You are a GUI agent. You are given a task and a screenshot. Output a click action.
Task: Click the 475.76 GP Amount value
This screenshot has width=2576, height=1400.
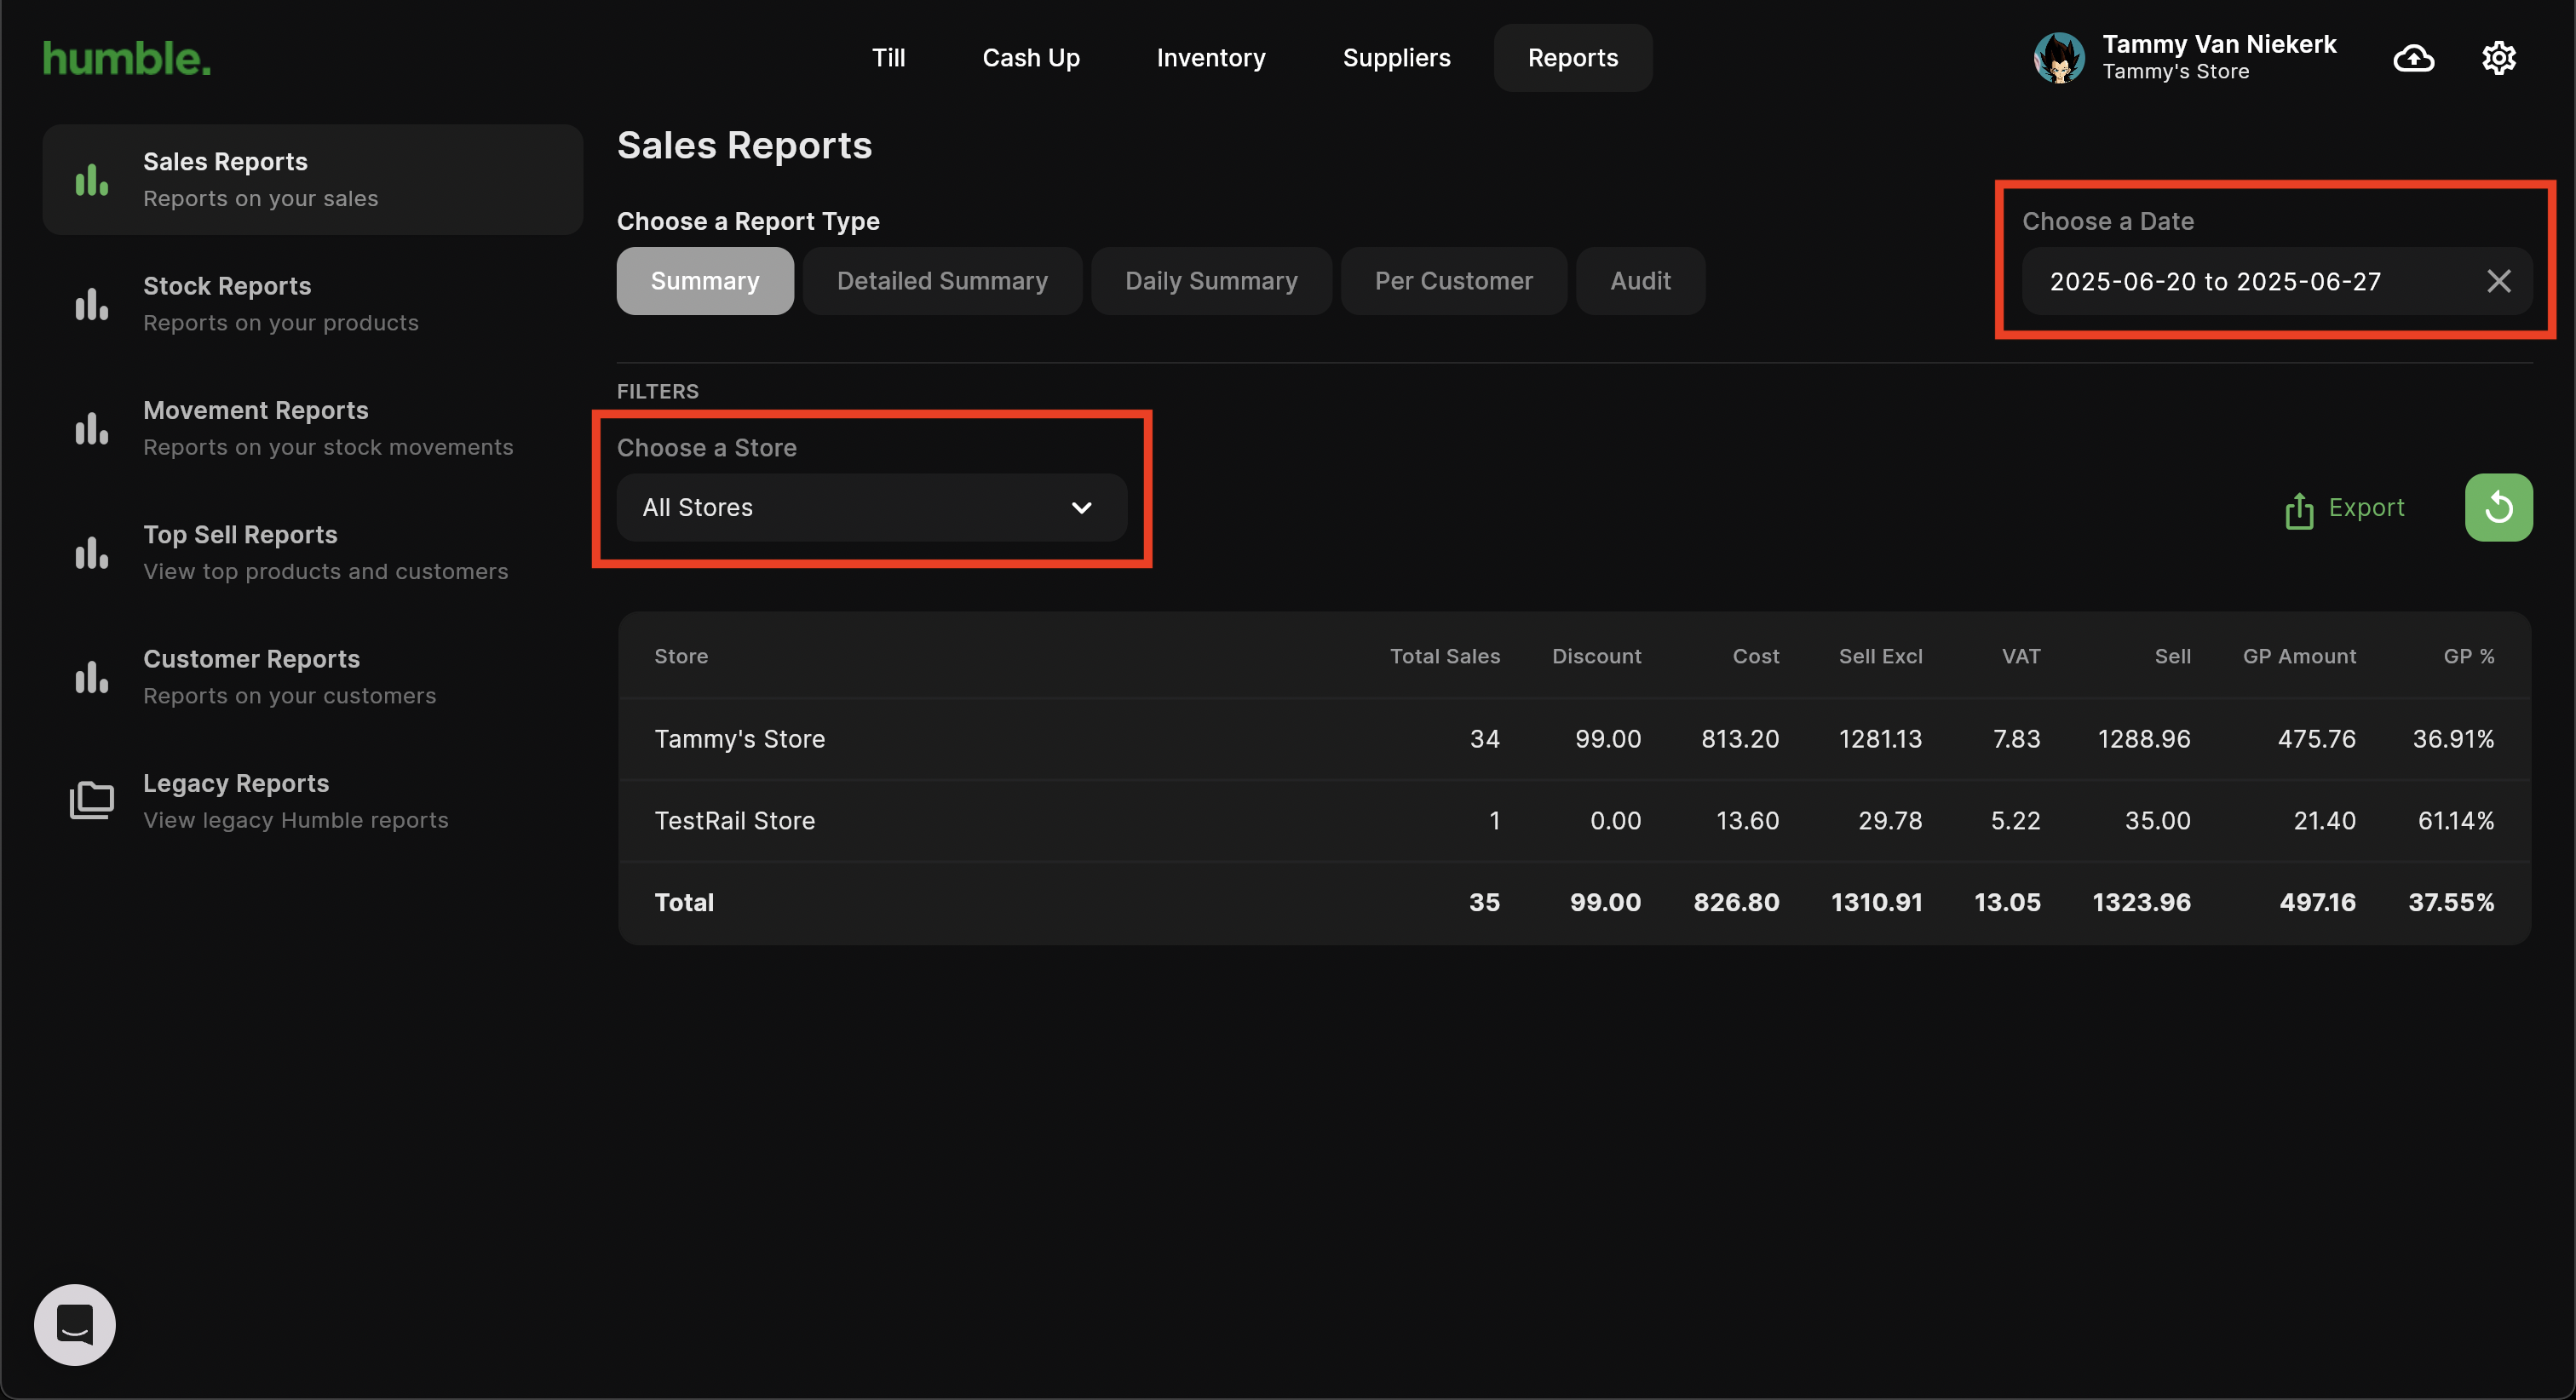click(2316, 739)
